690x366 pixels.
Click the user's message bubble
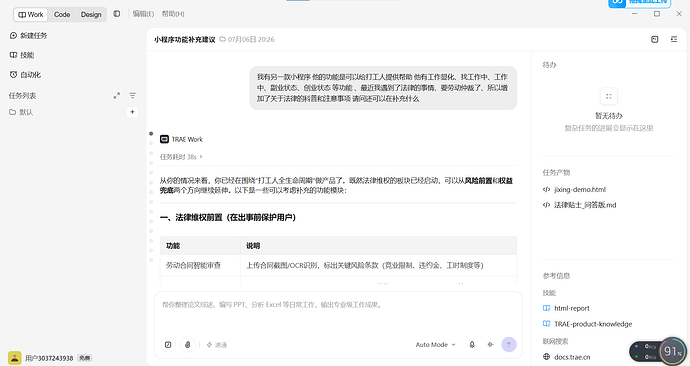(x=383, y=88)
